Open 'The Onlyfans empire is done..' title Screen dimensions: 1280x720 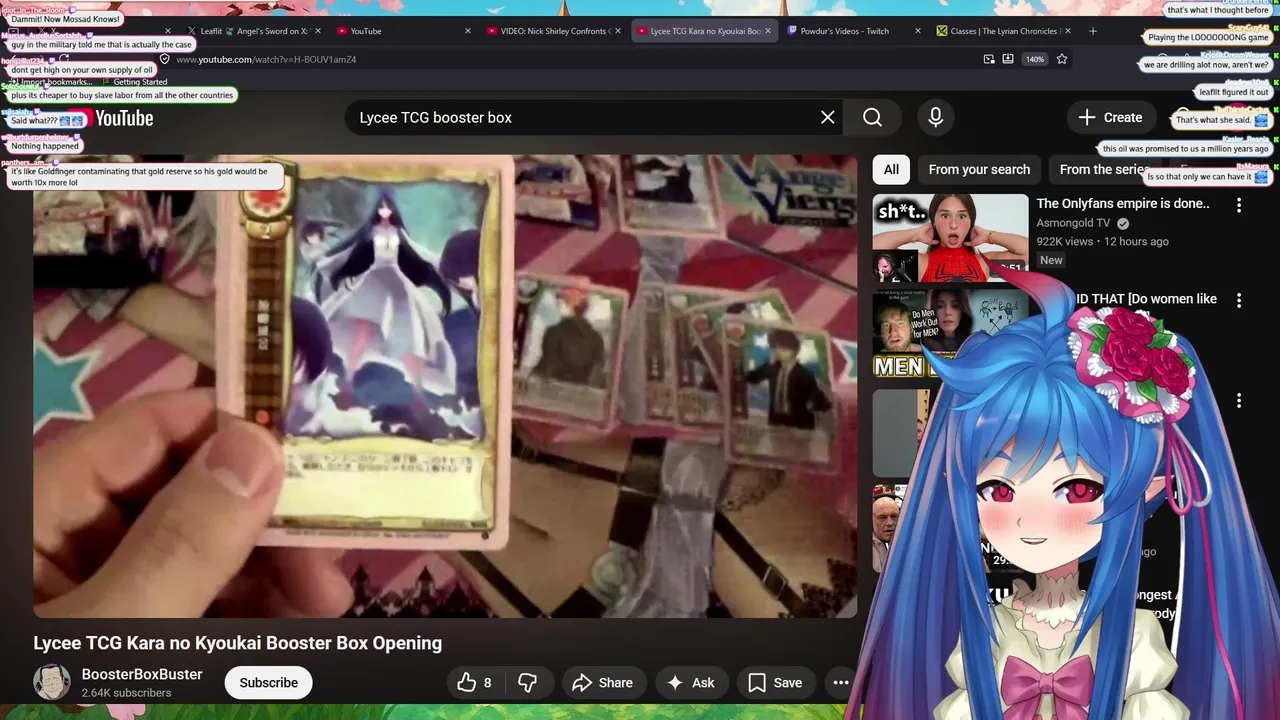(1123, 203)
